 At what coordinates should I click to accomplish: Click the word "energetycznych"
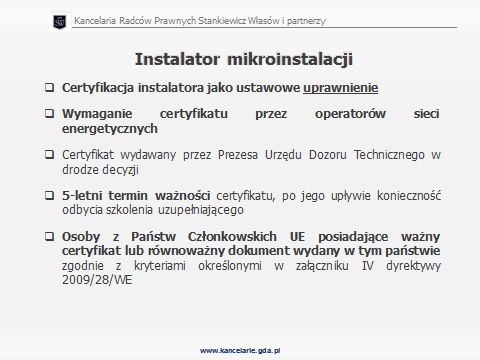point(110,129)
